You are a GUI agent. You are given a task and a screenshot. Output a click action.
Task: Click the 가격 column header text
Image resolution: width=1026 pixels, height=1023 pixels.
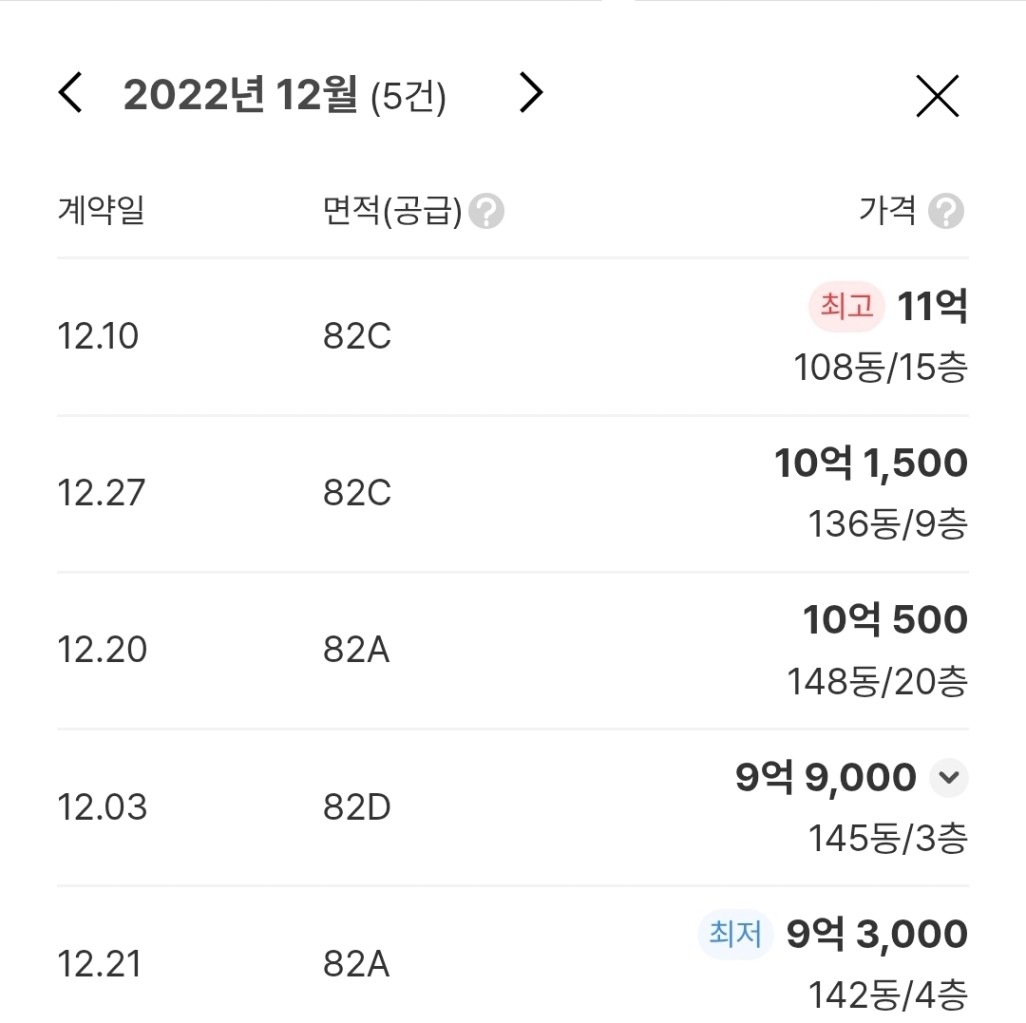[x=887, y=210]
